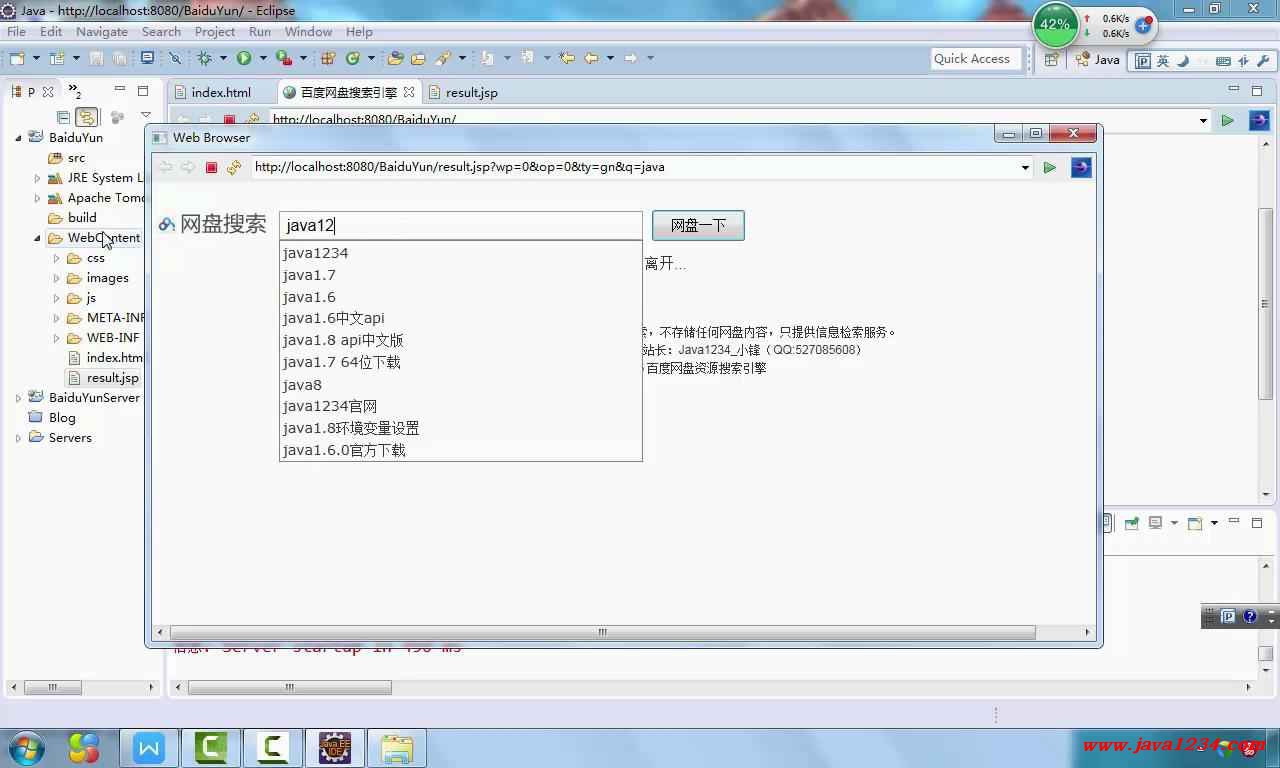Click the Open Task folder icon
The height and width of the screenshot is (768, 1280).
[x=418, y=58]
